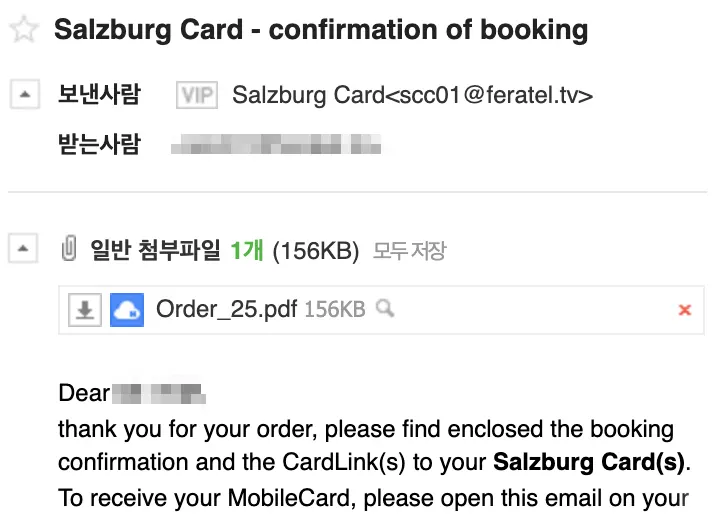Click the 일반 첨부파일 label
The height and width of the screenshot is (516, 723).
tap(155, 250)
